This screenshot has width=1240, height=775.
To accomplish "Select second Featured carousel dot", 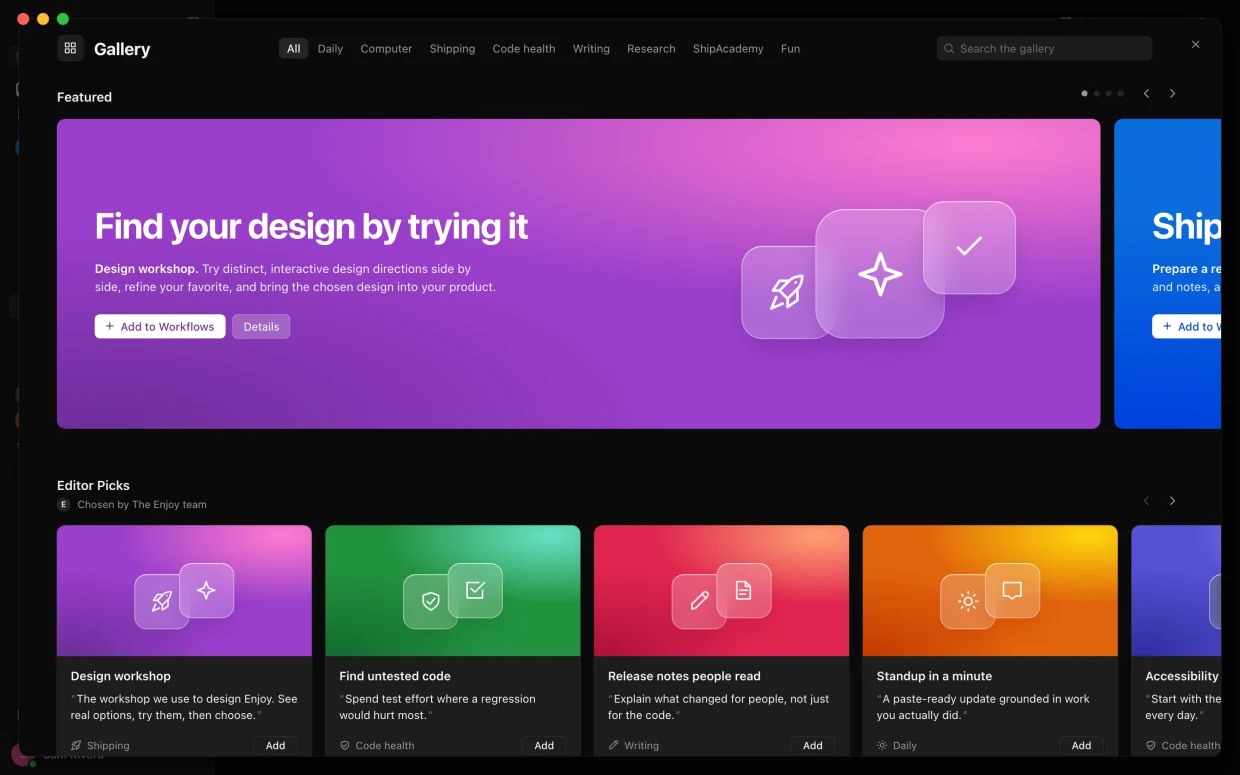I will click(x=1097, y=93).
